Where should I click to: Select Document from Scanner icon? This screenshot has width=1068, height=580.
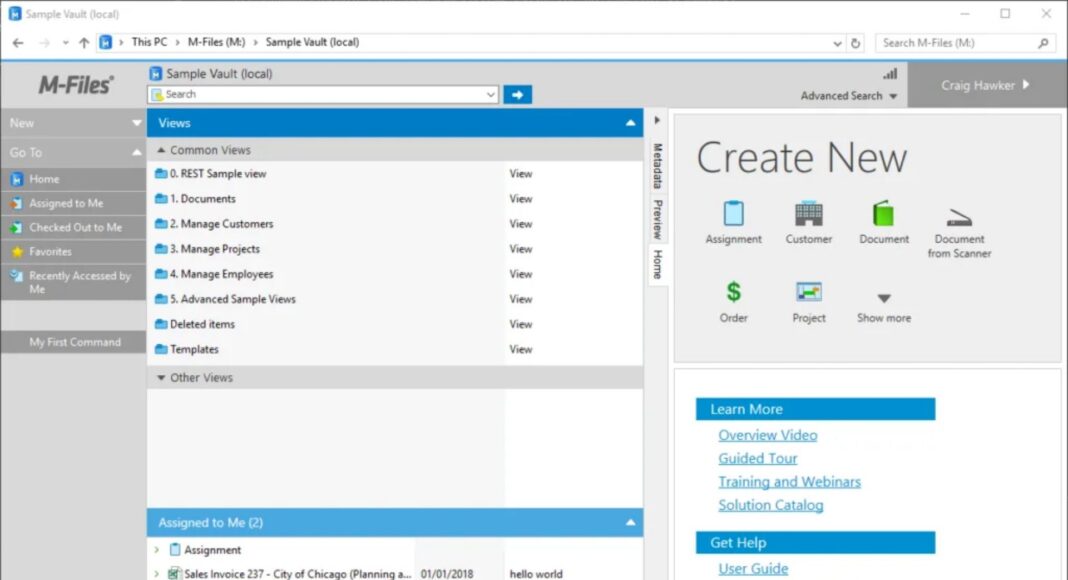click(x=959, y=219)
